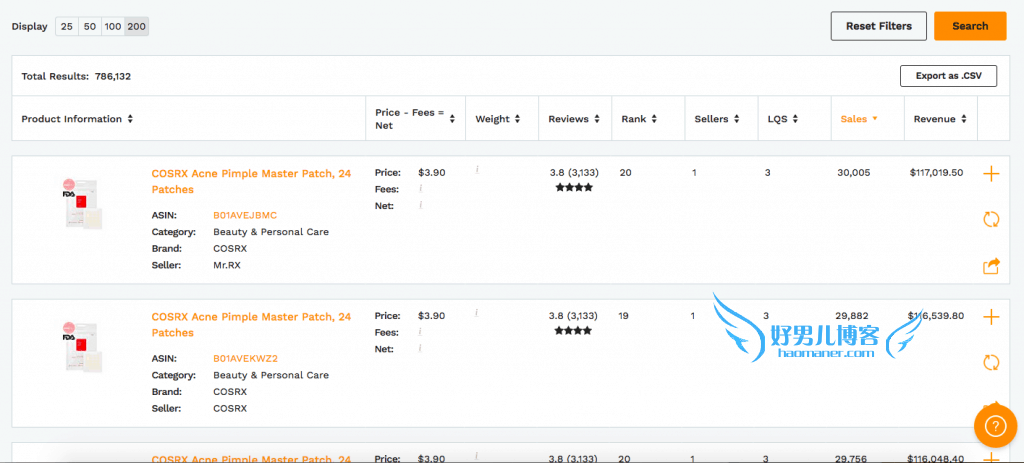View weight info icon for B01AVEJBMC row
Screen dimensions: 1024x463
(x=477, y=170)
